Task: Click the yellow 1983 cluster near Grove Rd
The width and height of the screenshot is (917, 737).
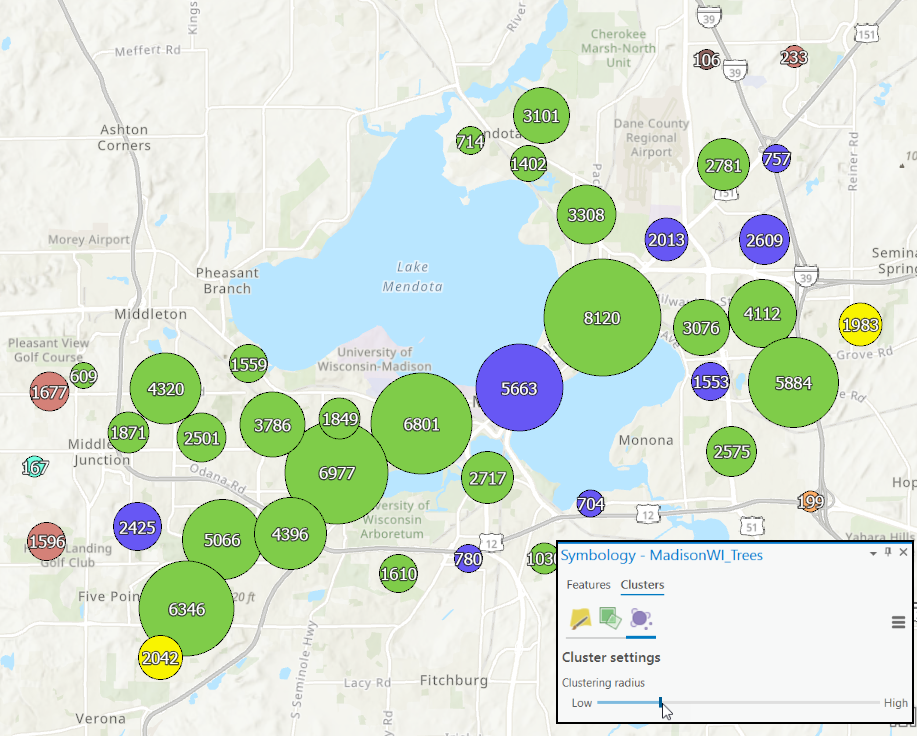Action: [x=861, y=324]
